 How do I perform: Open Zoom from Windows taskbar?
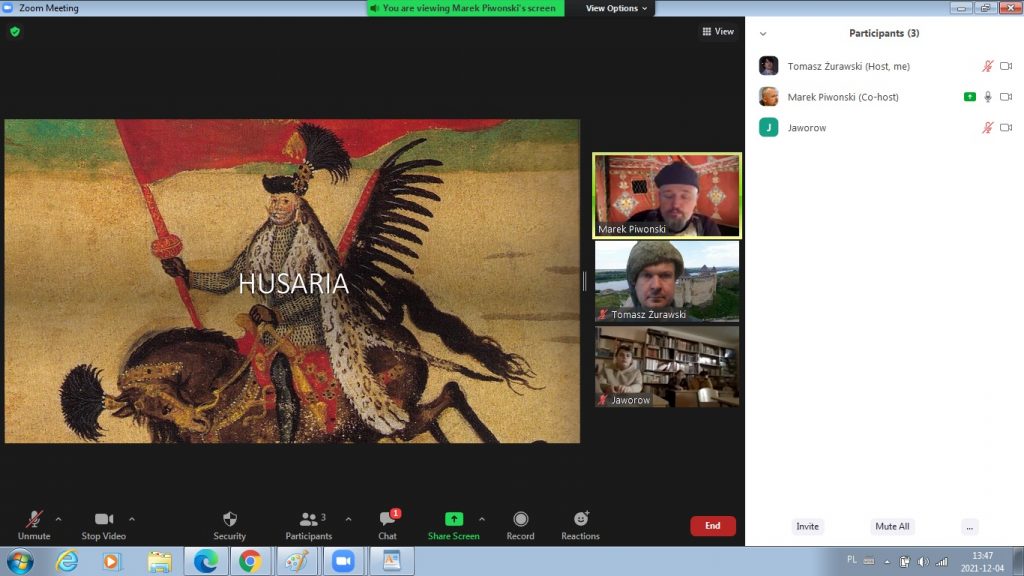coord(343,561)
